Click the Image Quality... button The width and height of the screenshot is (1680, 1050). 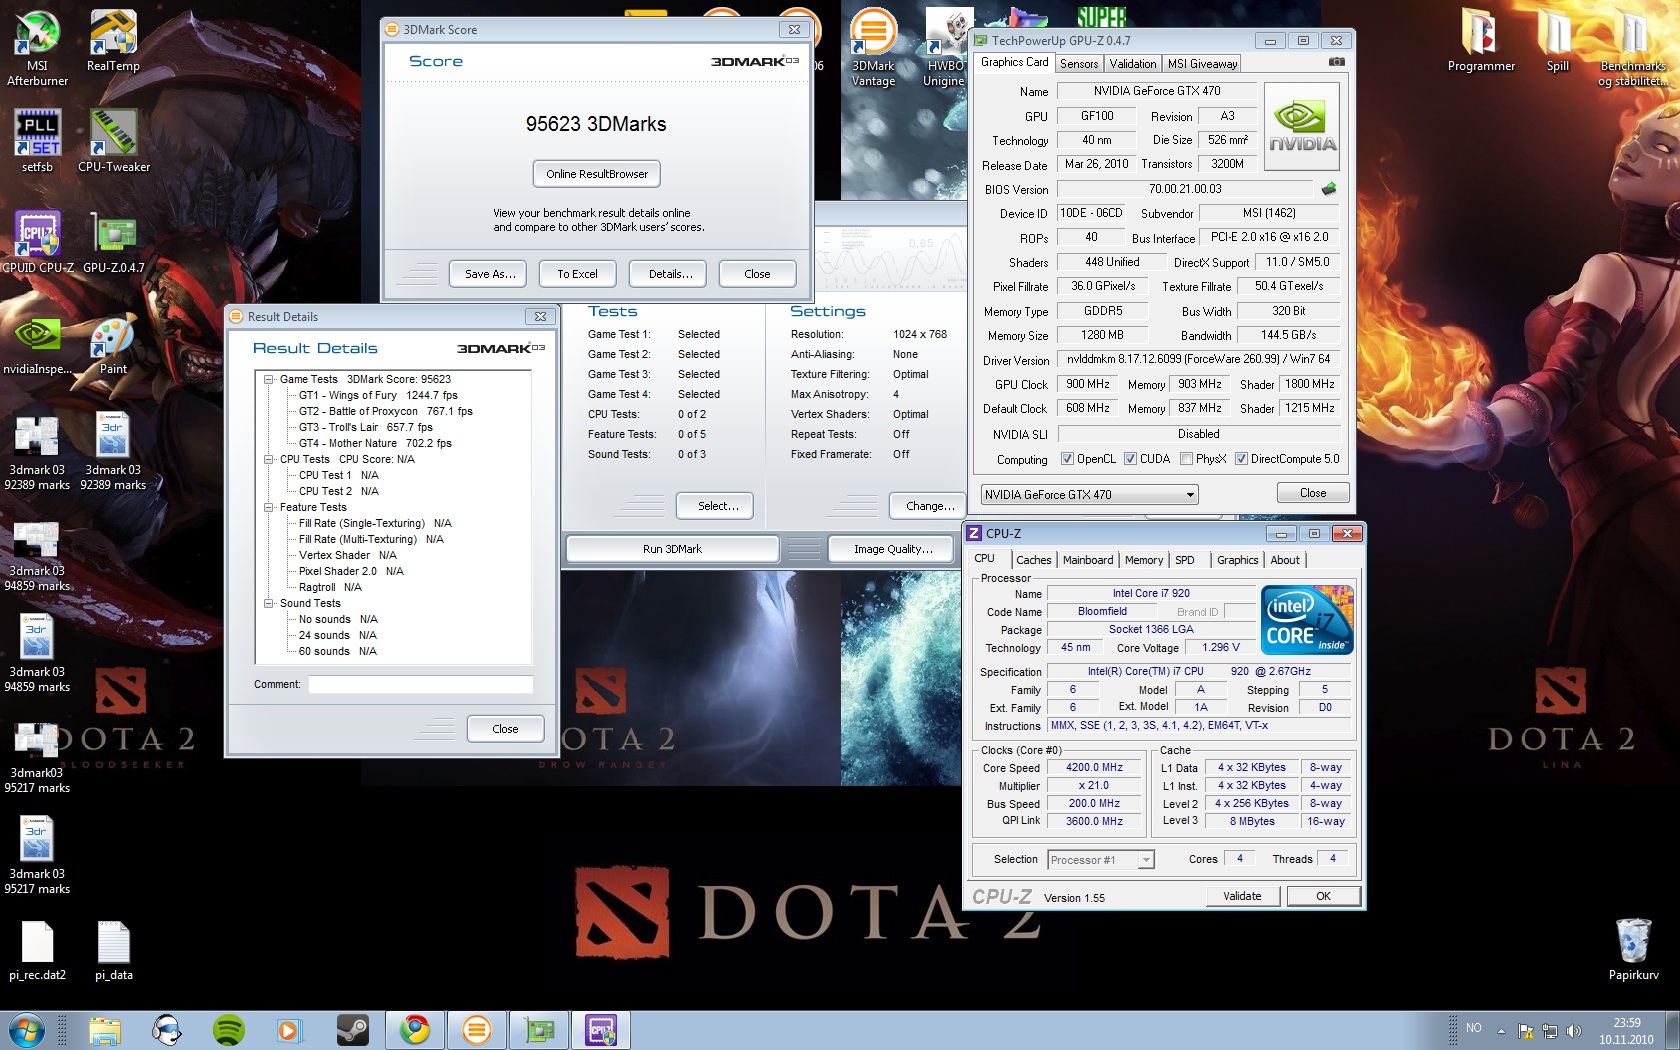(893, 549)
